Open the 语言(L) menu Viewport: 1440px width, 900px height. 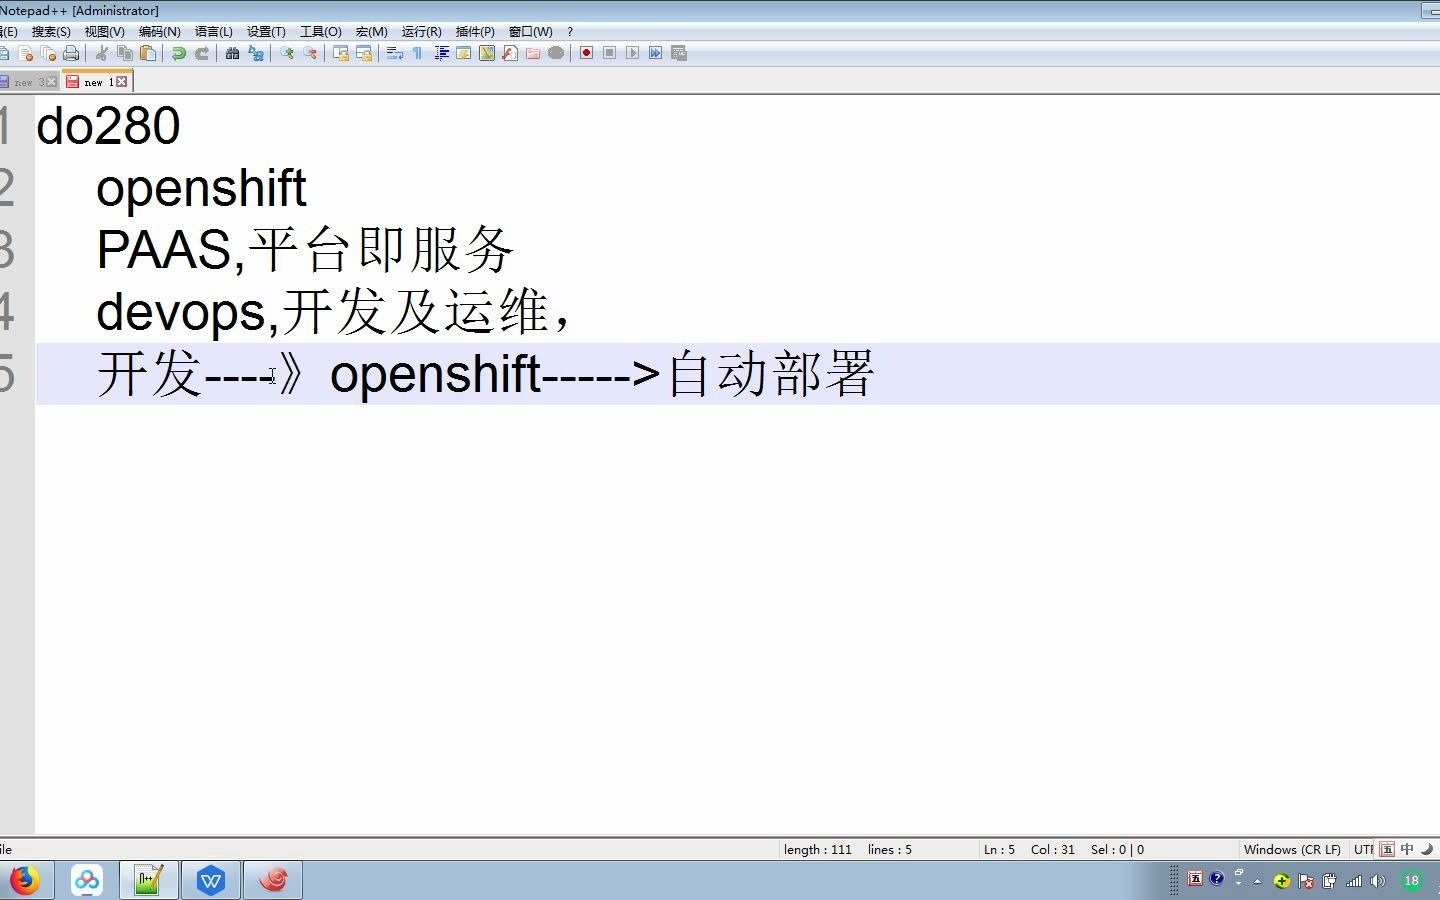[x=214, y=32]
